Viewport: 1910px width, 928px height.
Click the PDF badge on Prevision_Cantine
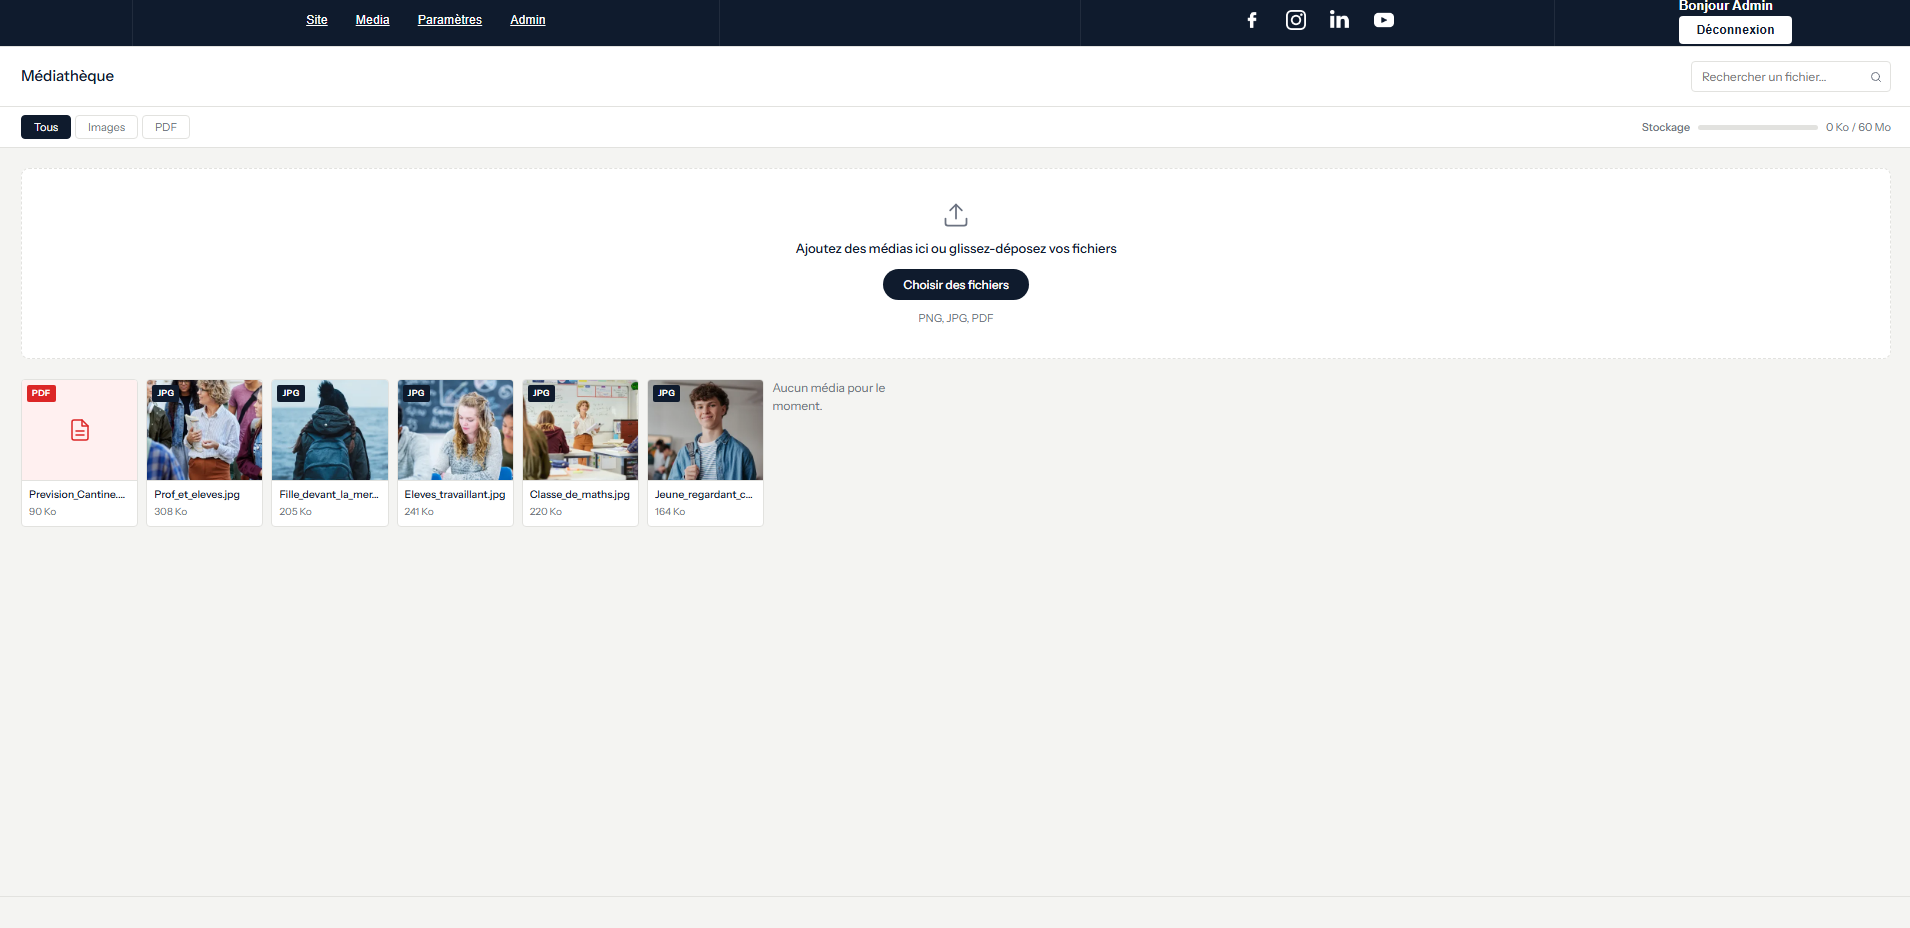pyautogui.click(x=41, y=393)
